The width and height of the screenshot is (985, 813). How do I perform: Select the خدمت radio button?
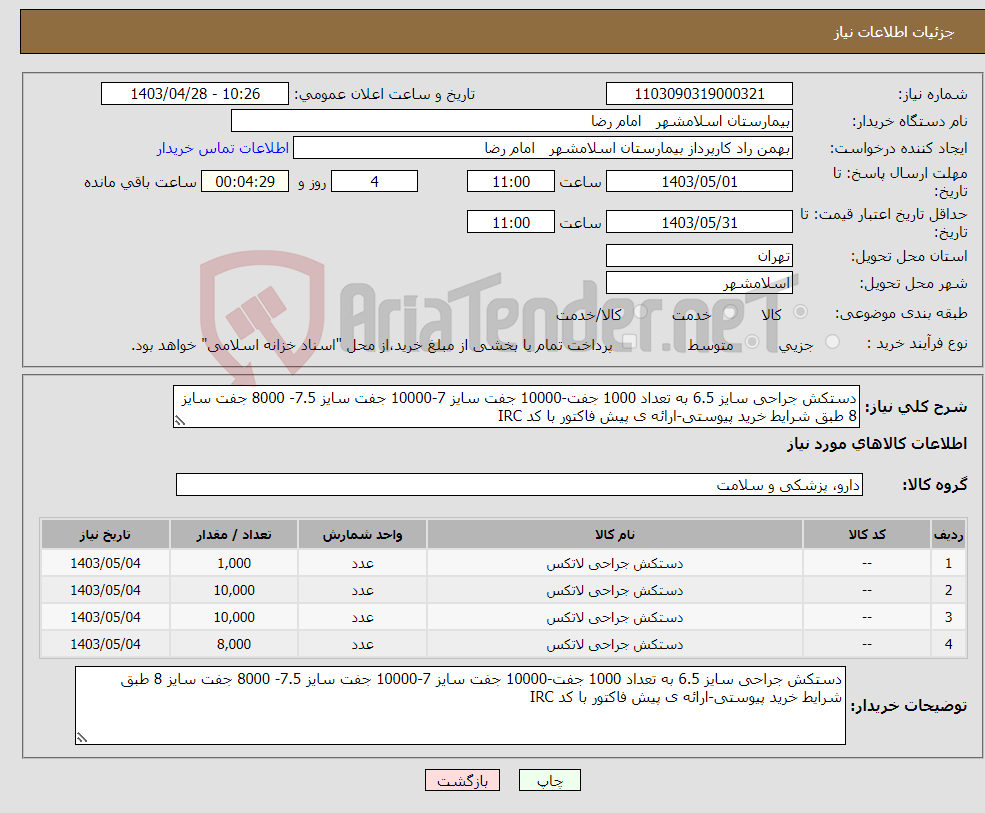(x=729, y=312)
